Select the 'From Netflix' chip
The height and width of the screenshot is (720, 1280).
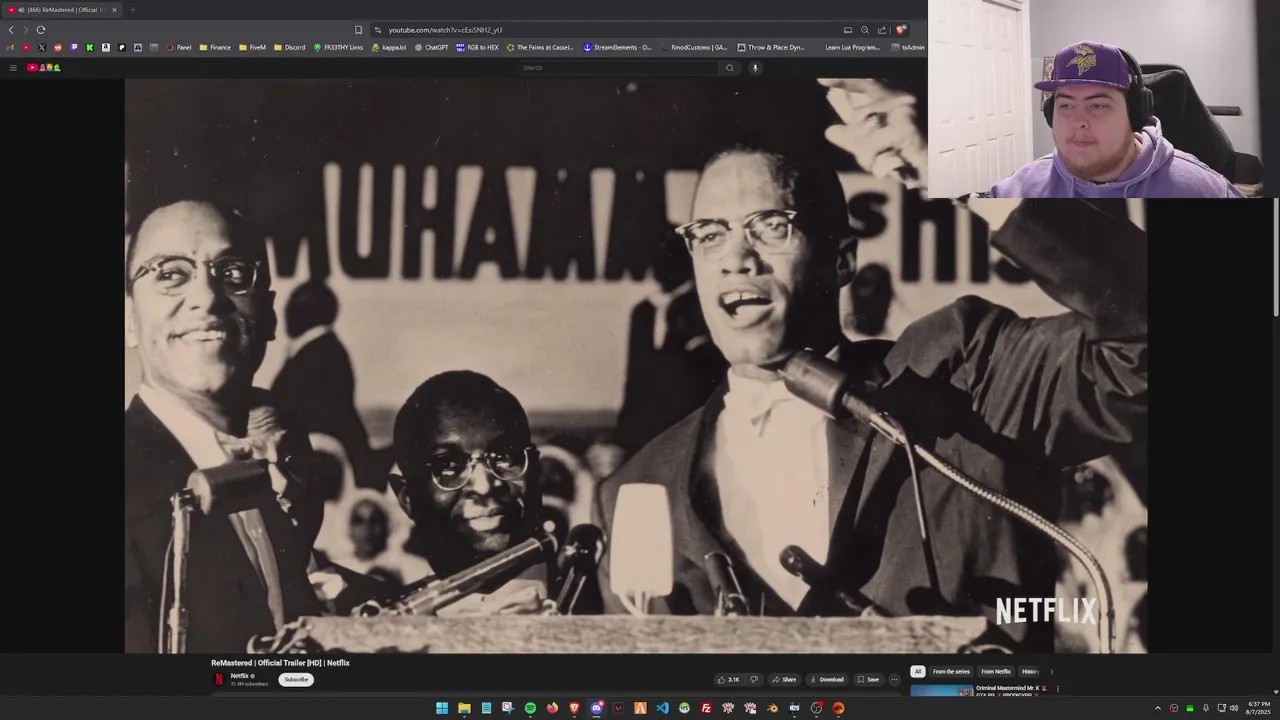[996, 672]
